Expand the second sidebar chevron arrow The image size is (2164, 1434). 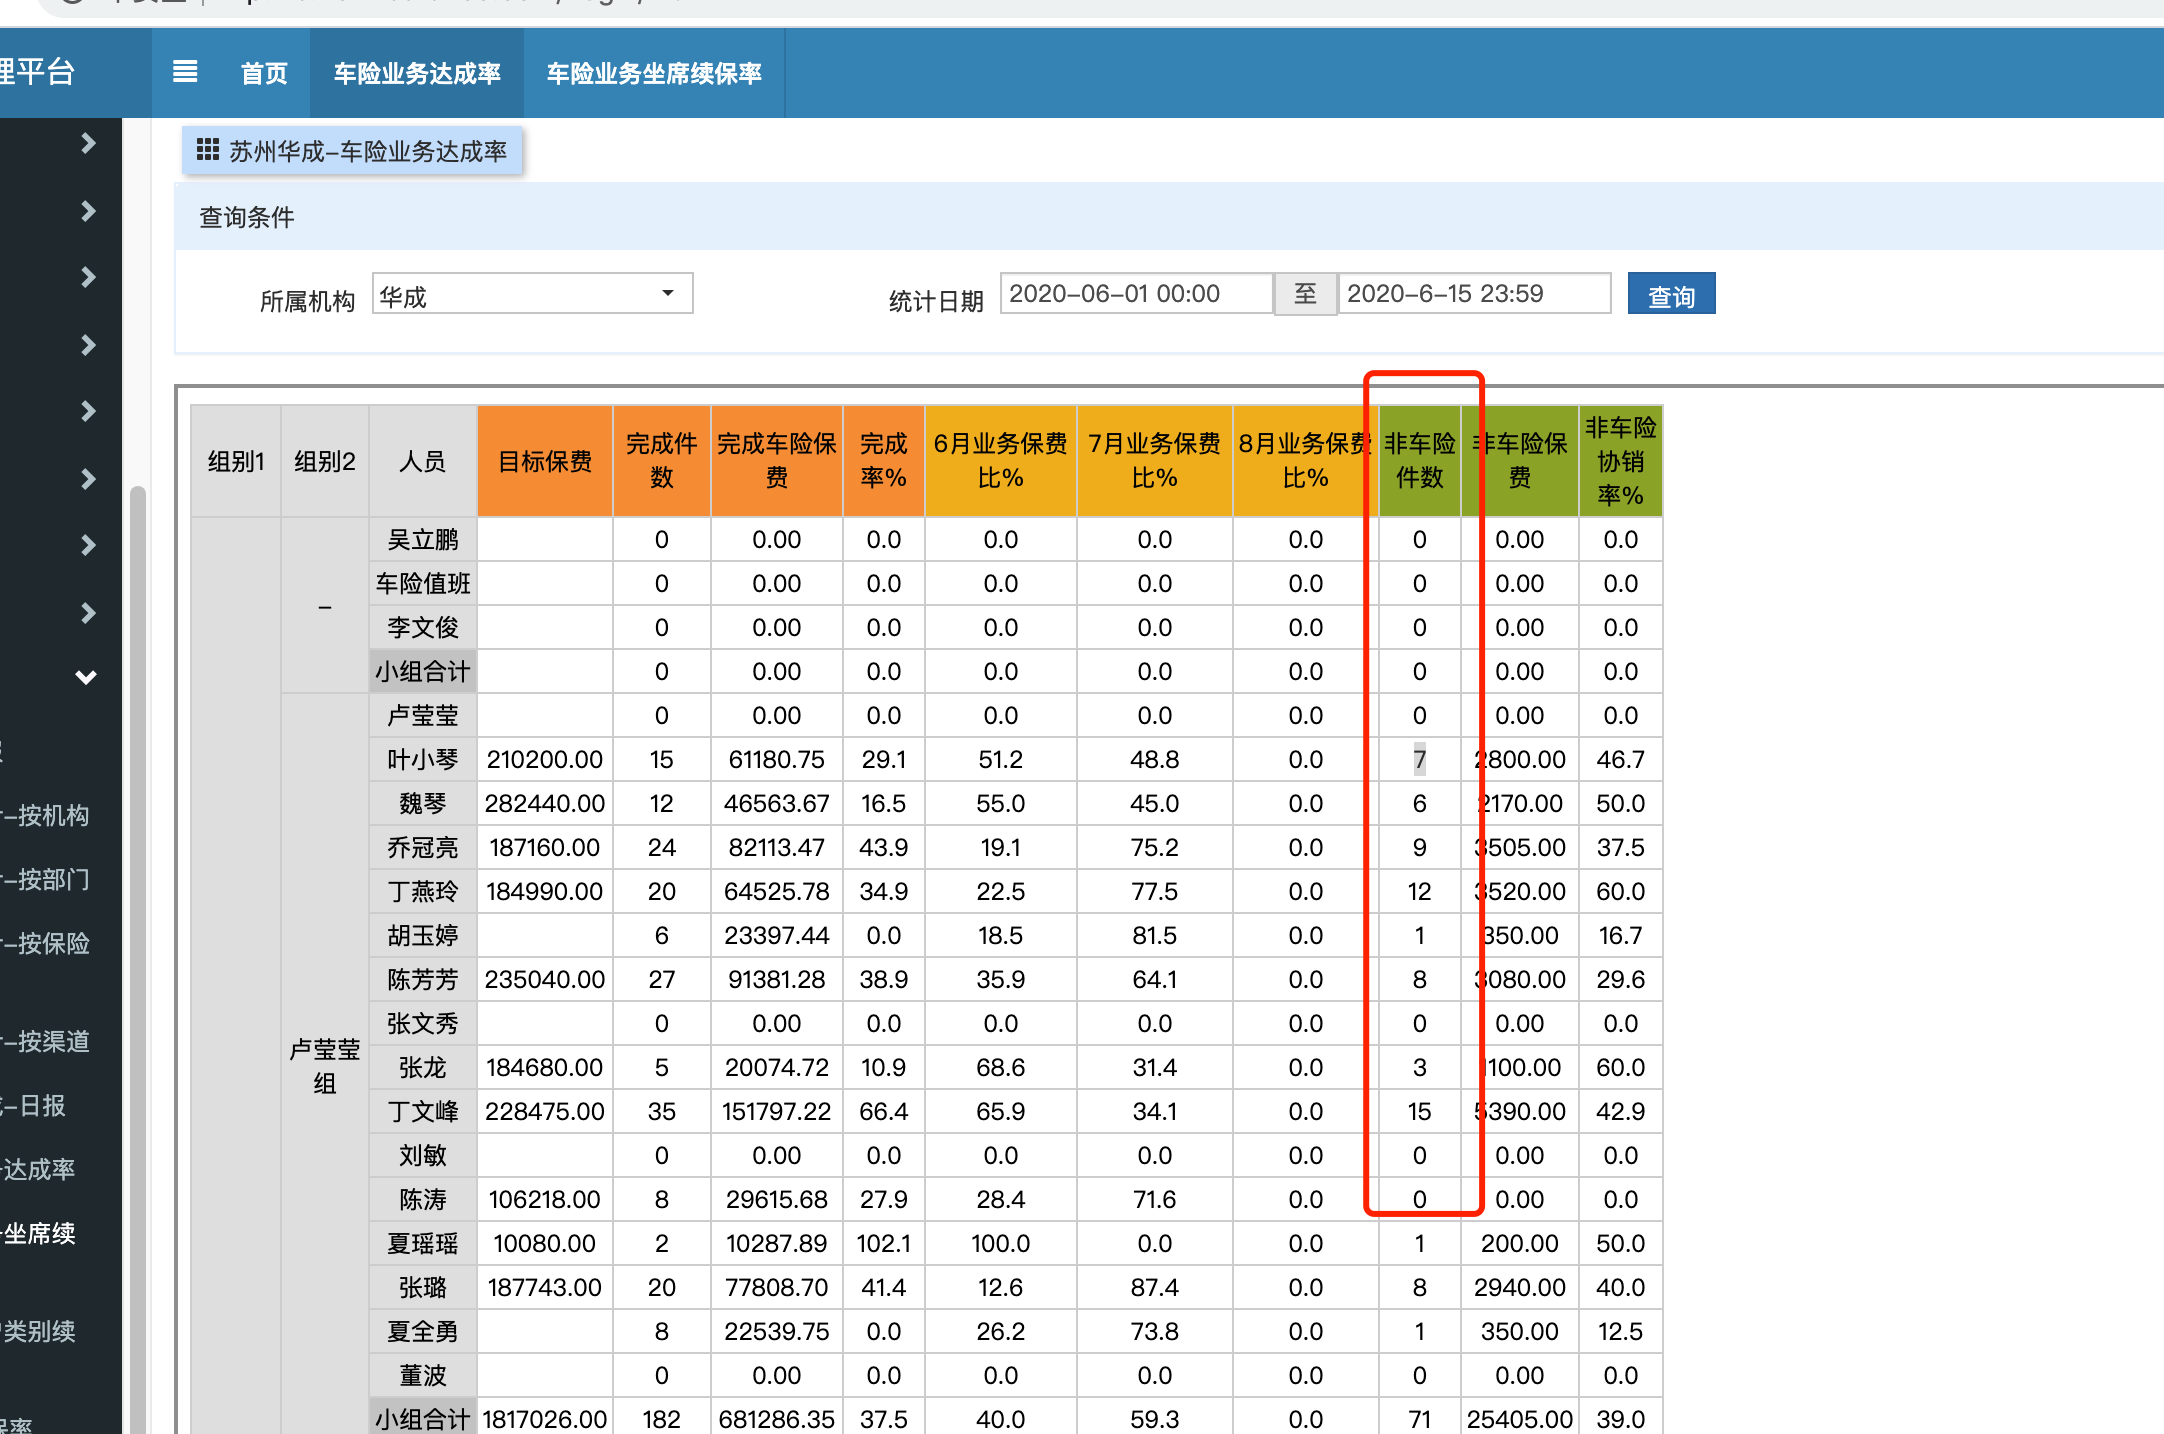pyautogui.click(x=88, y=210)
